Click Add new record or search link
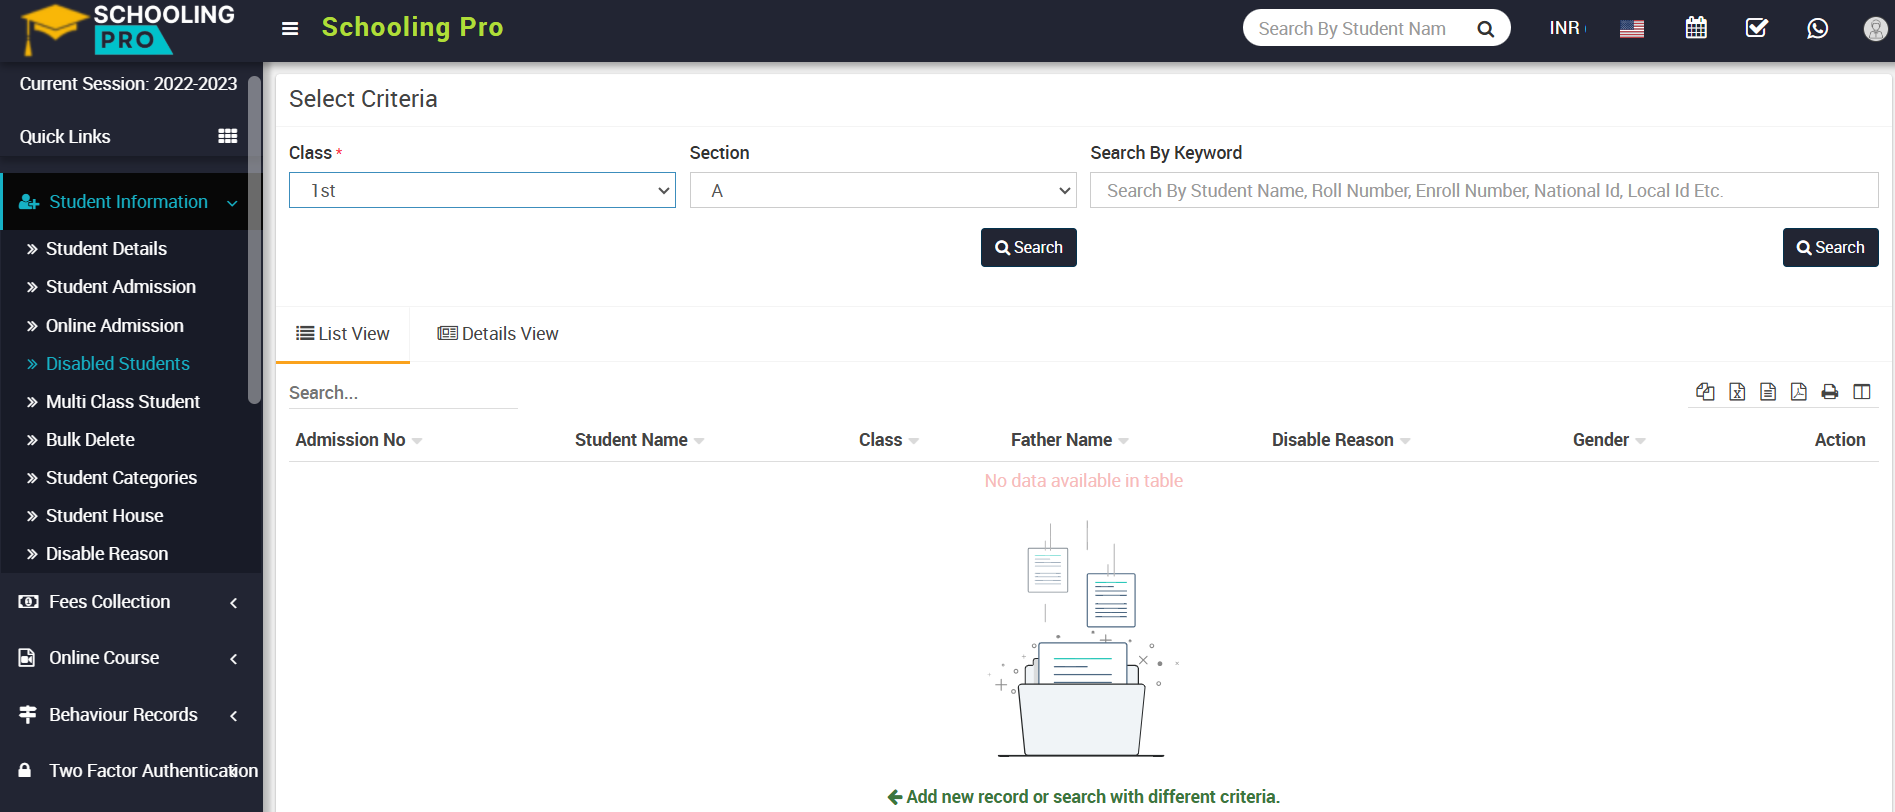This screenshot has height=812, width=1895. click(x=1083, y=797)
